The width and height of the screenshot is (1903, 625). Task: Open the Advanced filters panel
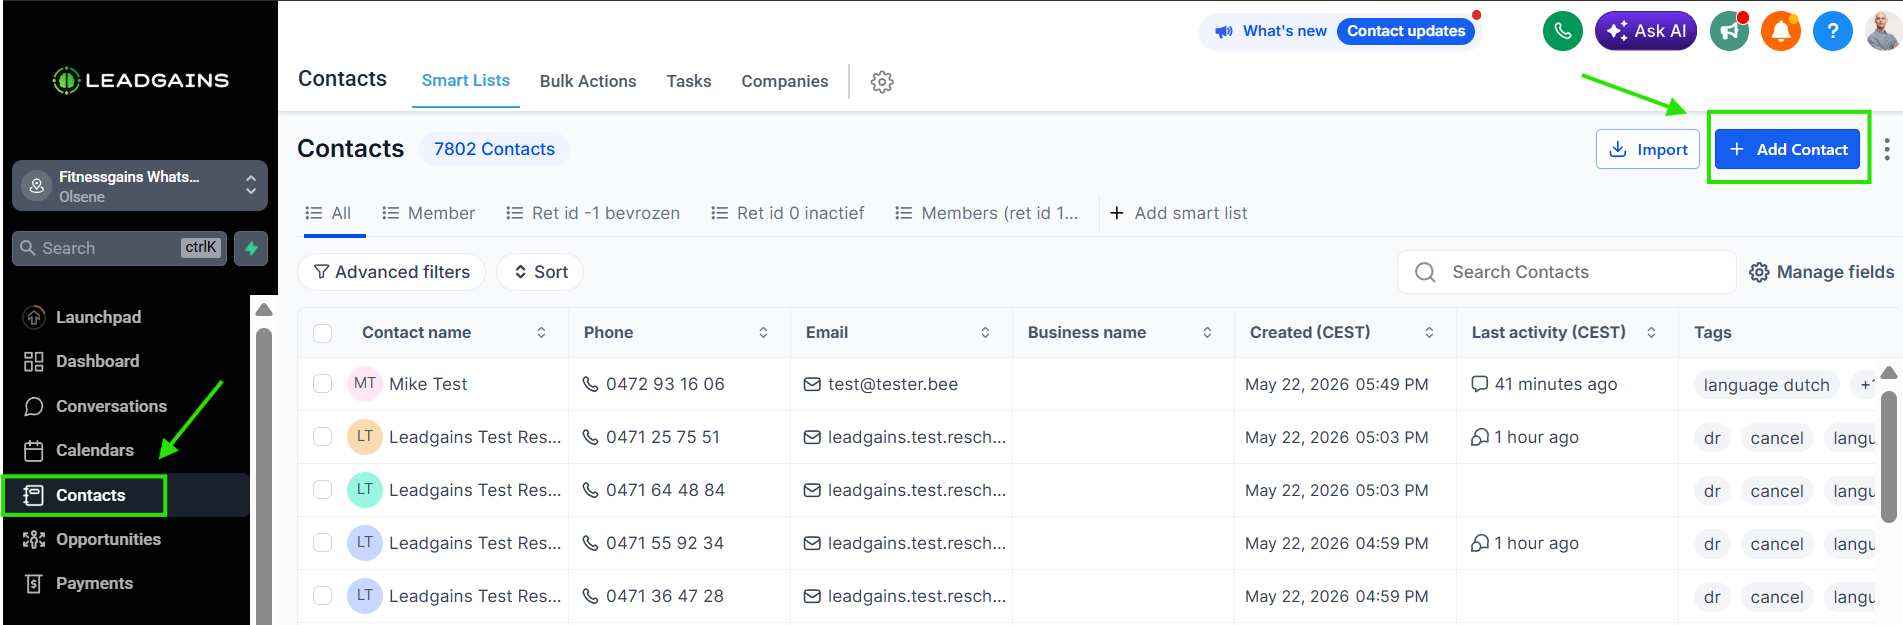[x=392, y=272]
